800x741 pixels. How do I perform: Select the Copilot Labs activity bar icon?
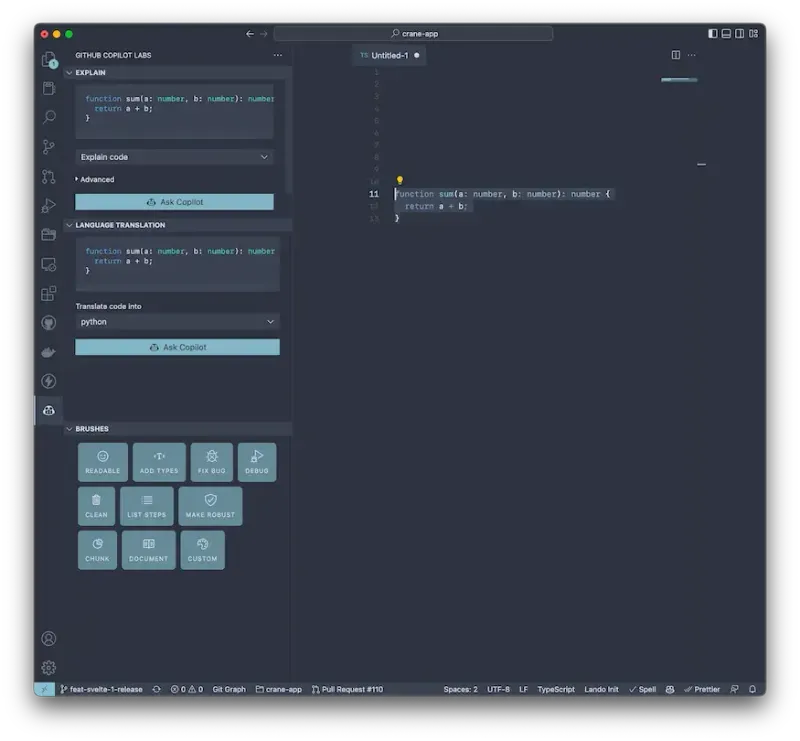pos(49,410)
